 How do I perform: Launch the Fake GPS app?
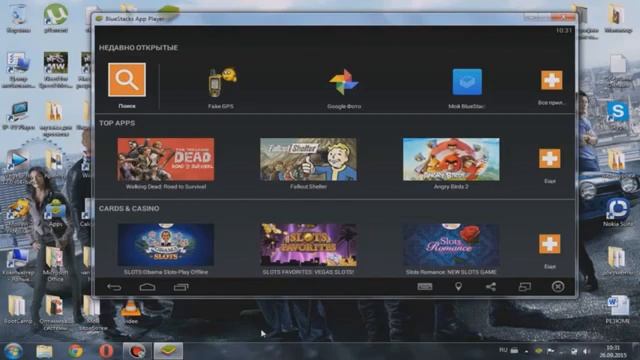tap(222, 82)
